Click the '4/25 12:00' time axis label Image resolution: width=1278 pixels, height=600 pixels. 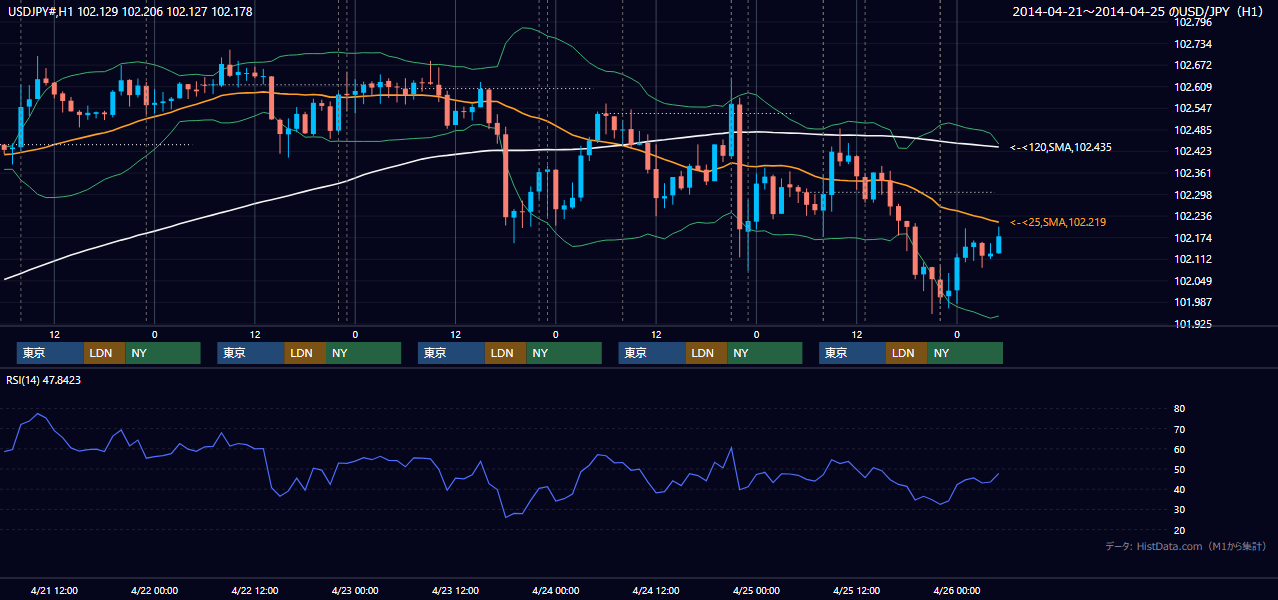pos(857,590)
